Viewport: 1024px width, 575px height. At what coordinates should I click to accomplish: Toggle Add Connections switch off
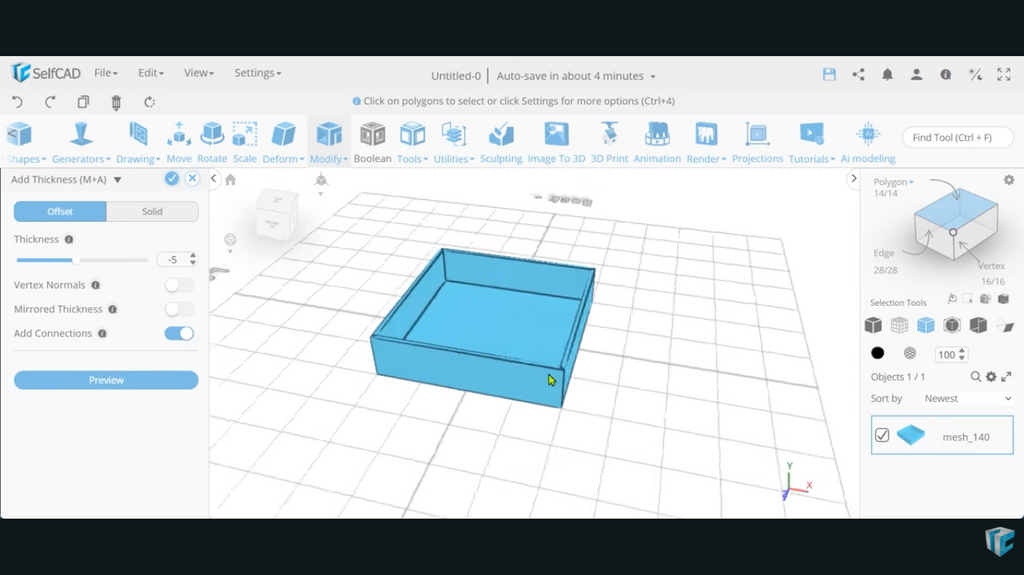[x=179, y=333]
